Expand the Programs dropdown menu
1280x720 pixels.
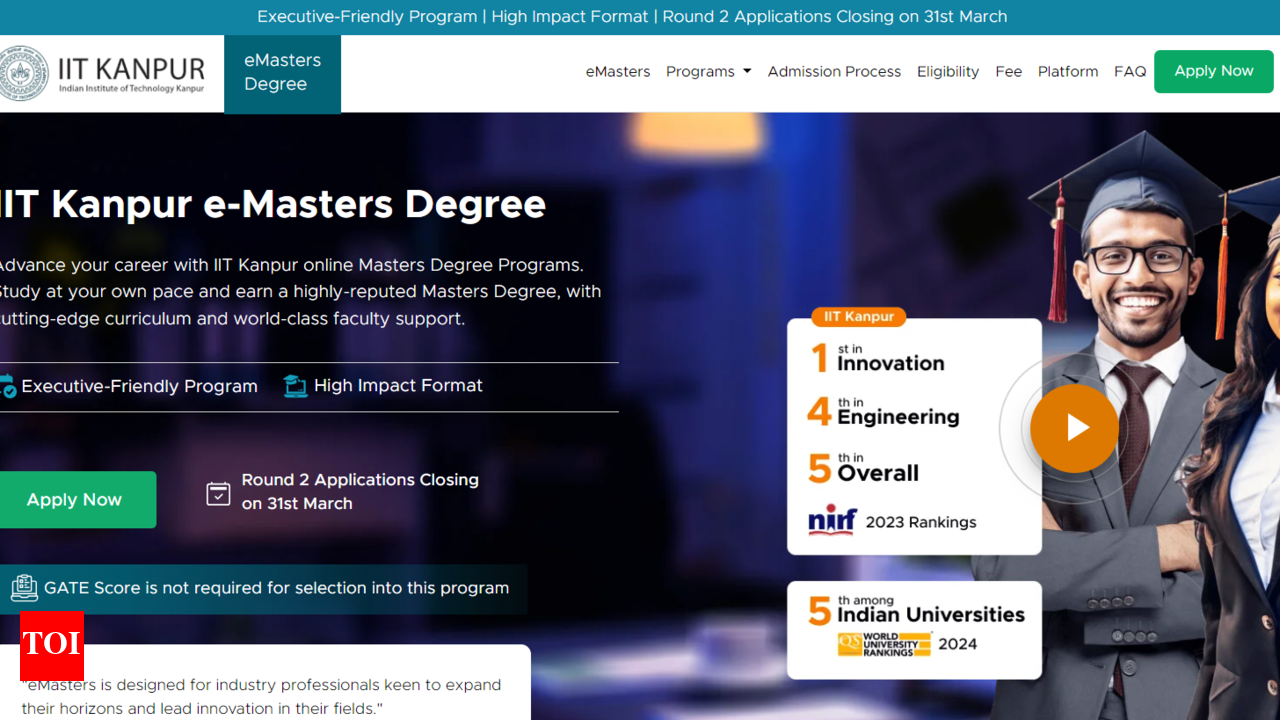(708, 72)
